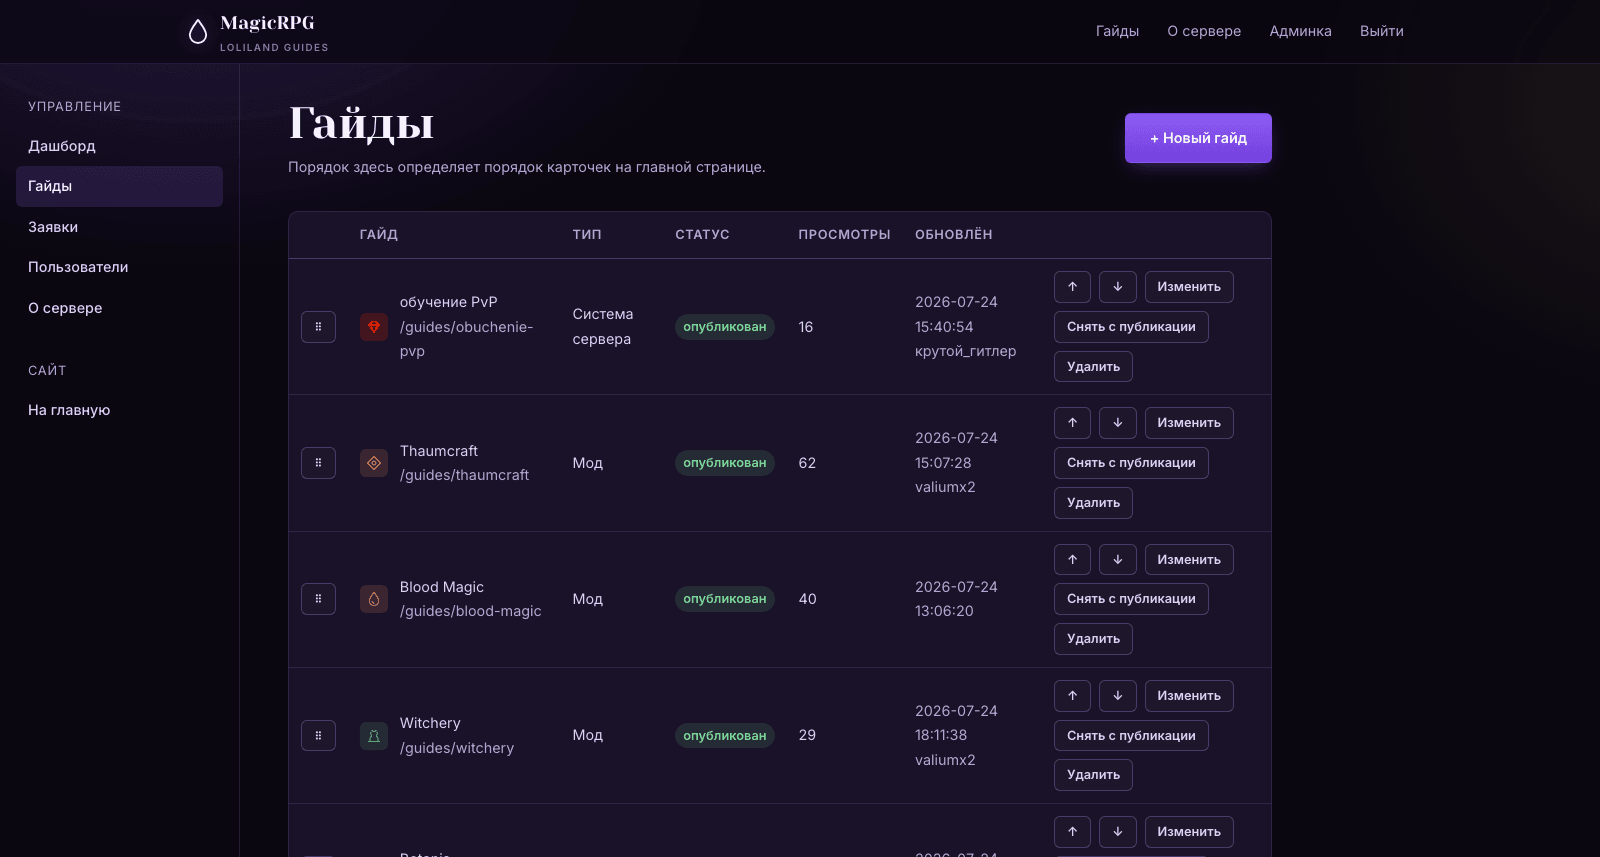Click the MagicRPG site title
Image resolution: width=1600 pixels, height=857 pixels.
coord(267,23)
